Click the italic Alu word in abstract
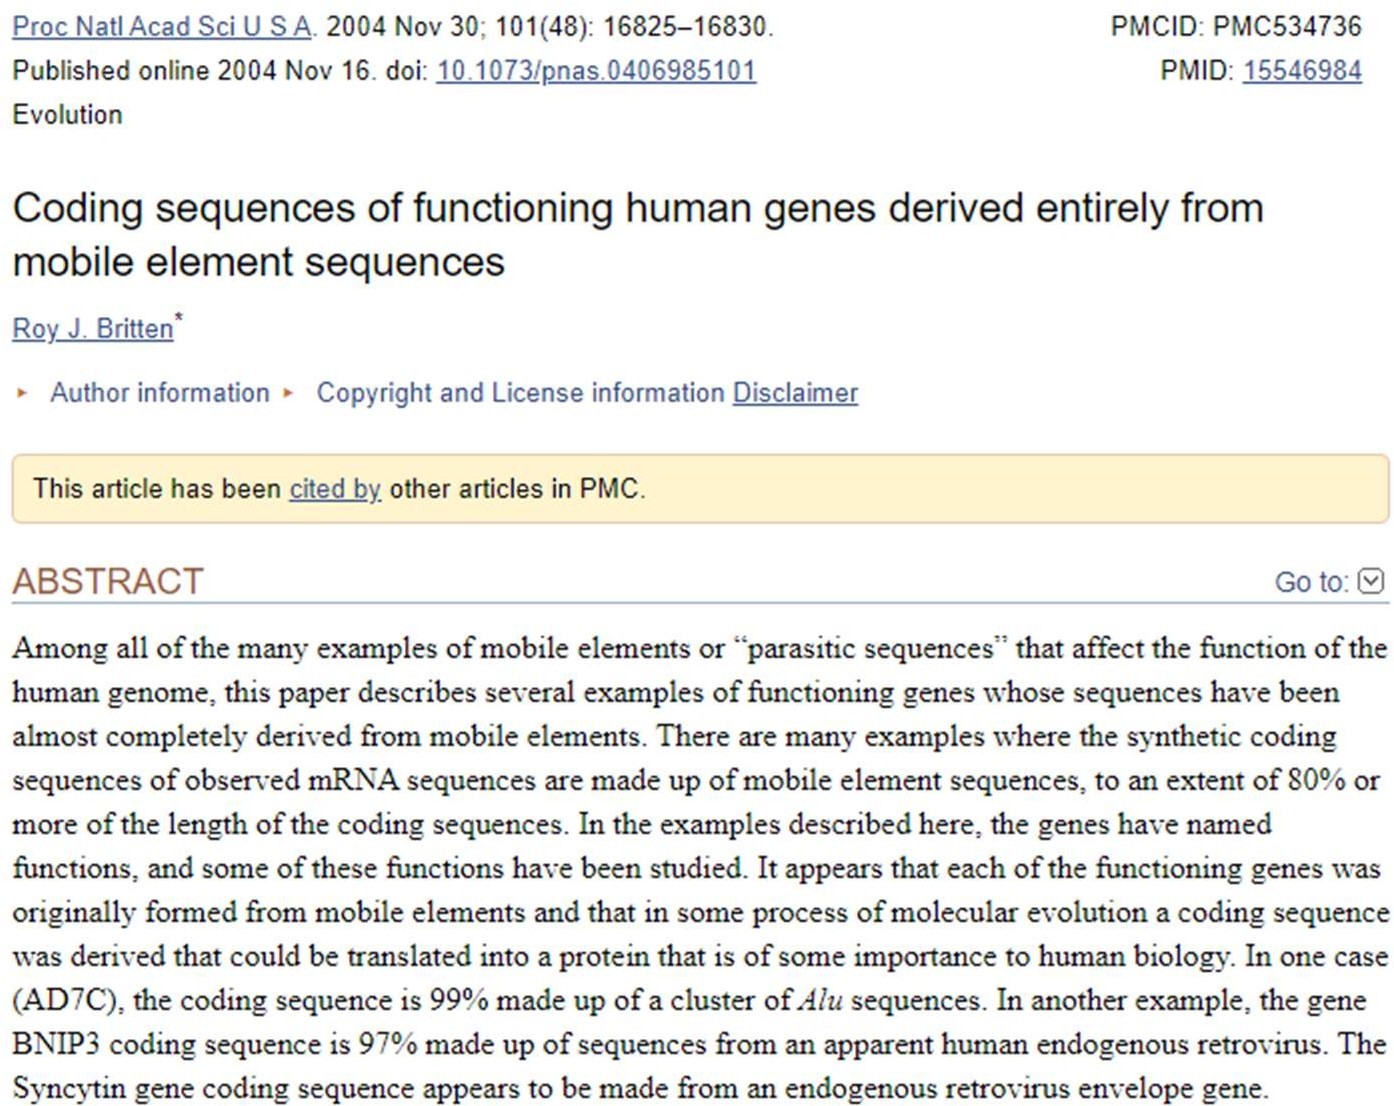The image size is (1394, 1106). click(819, 1000)
